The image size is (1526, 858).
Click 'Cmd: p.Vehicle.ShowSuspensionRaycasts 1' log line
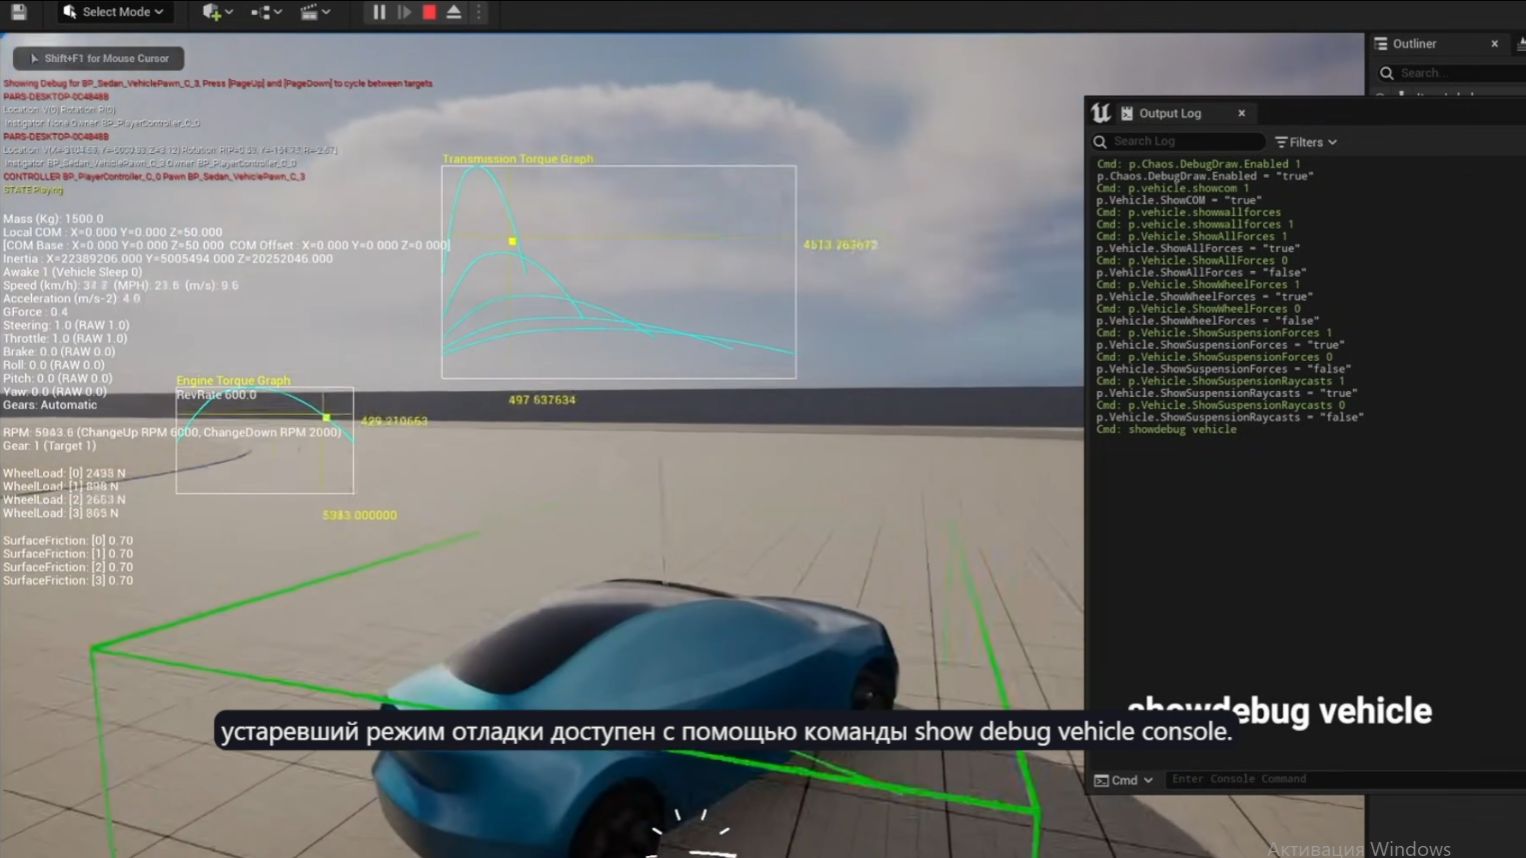(x=1220, y=381)
